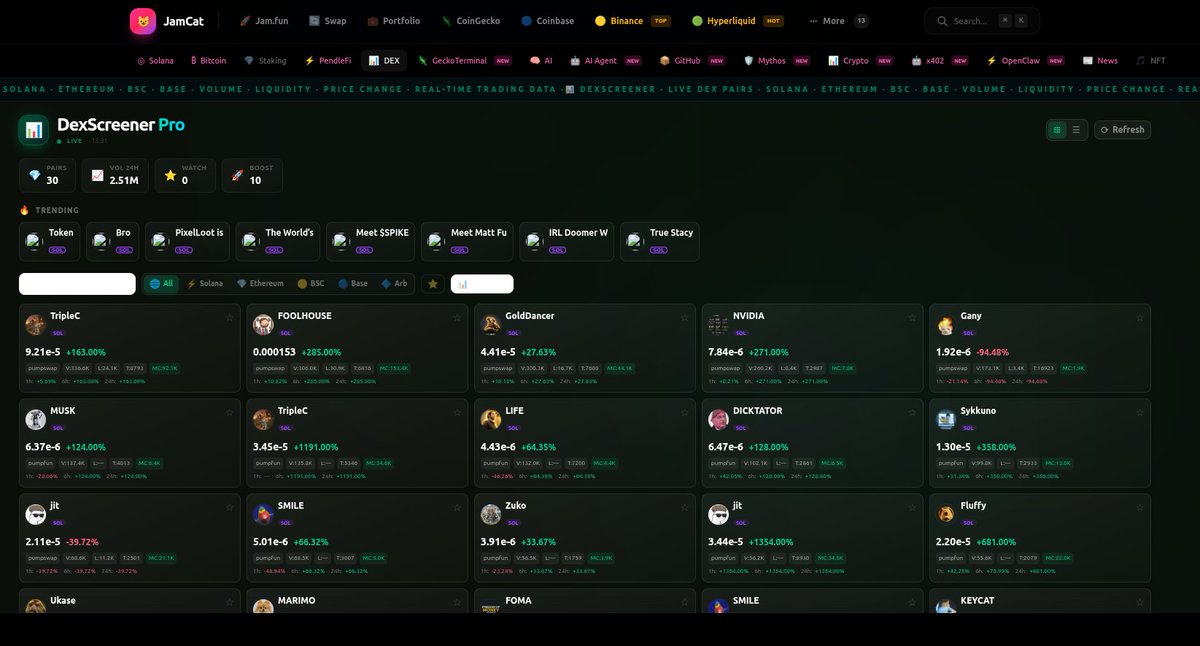
Task: Select the Solana category tab
Action: [x=155, y=61]
